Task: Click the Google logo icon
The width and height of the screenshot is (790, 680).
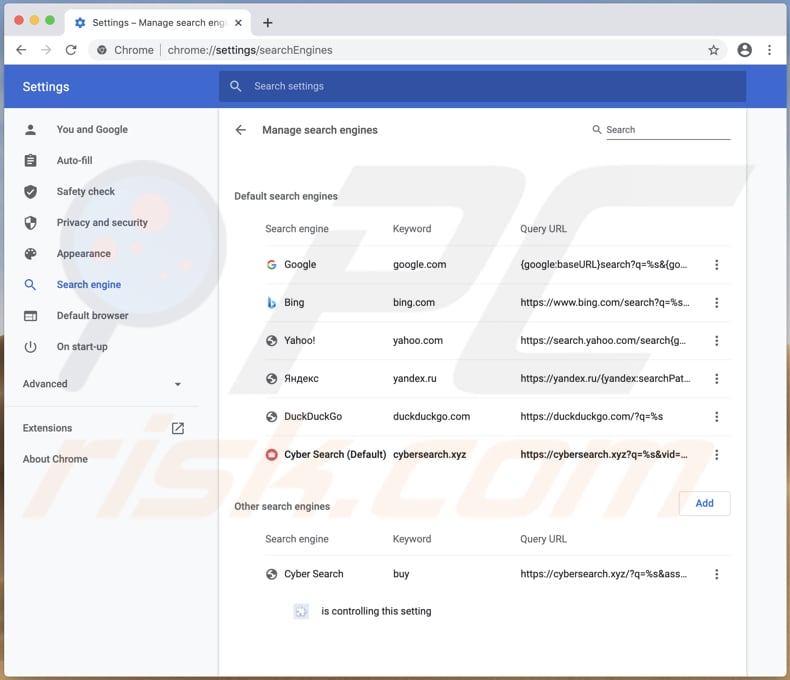Action: (271, 264)
